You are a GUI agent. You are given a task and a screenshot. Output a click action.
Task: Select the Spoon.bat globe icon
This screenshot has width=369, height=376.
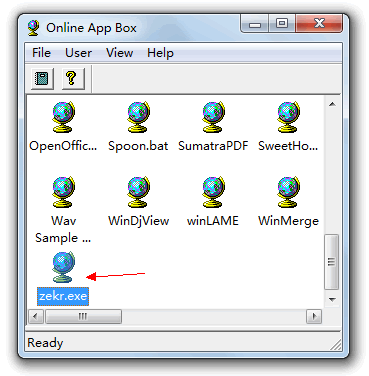[138, 117]
